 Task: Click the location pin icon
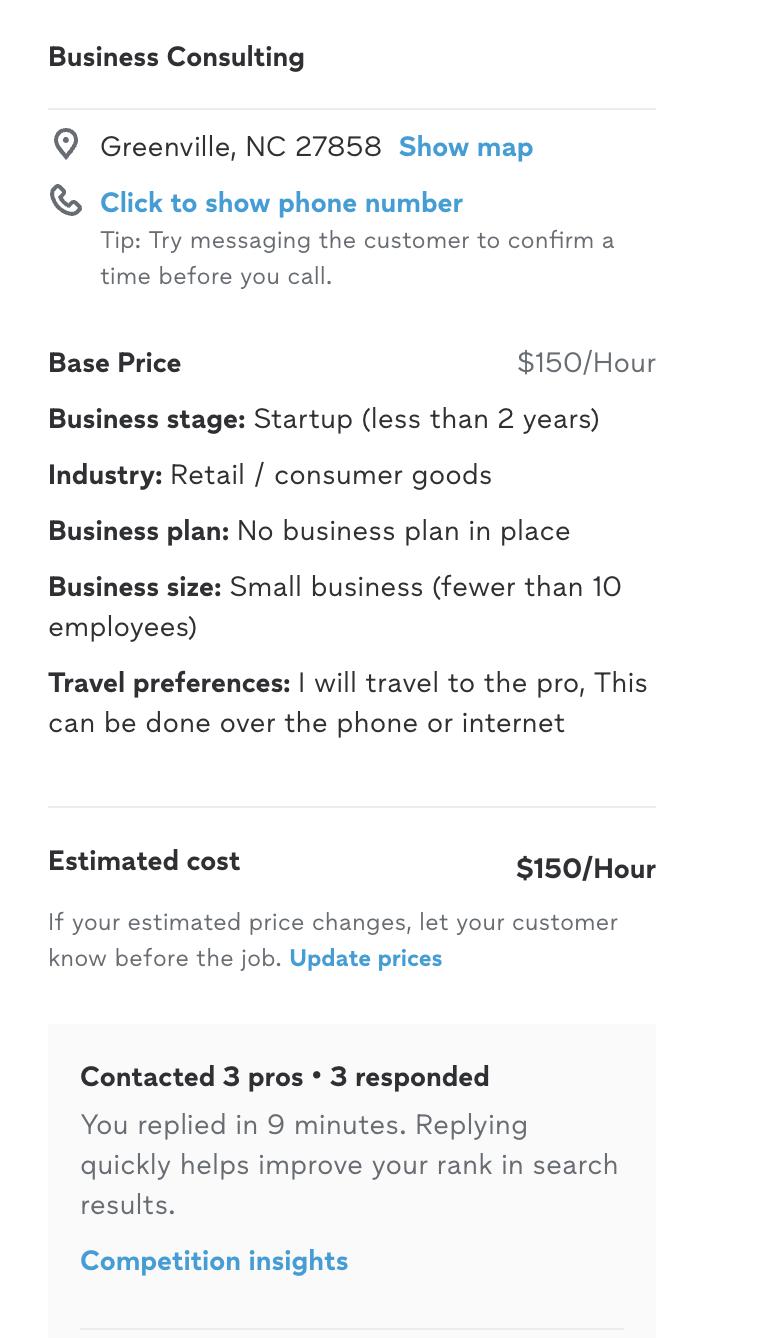pos(66,146)
